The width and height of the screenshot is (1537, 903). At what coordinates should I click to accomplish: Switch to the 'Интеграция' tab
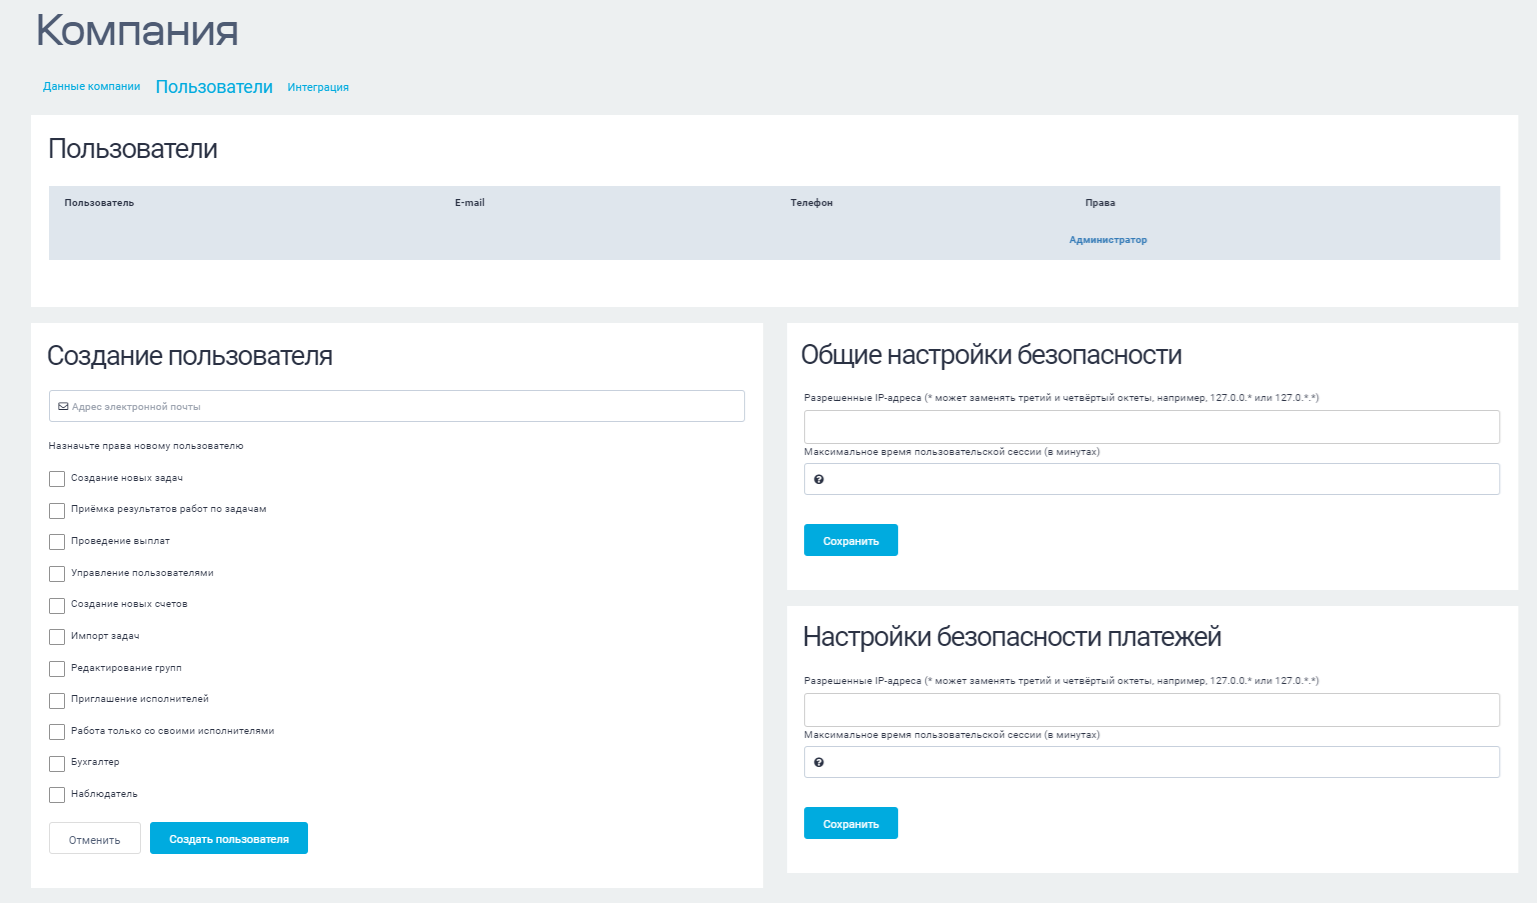coord(318,88)
